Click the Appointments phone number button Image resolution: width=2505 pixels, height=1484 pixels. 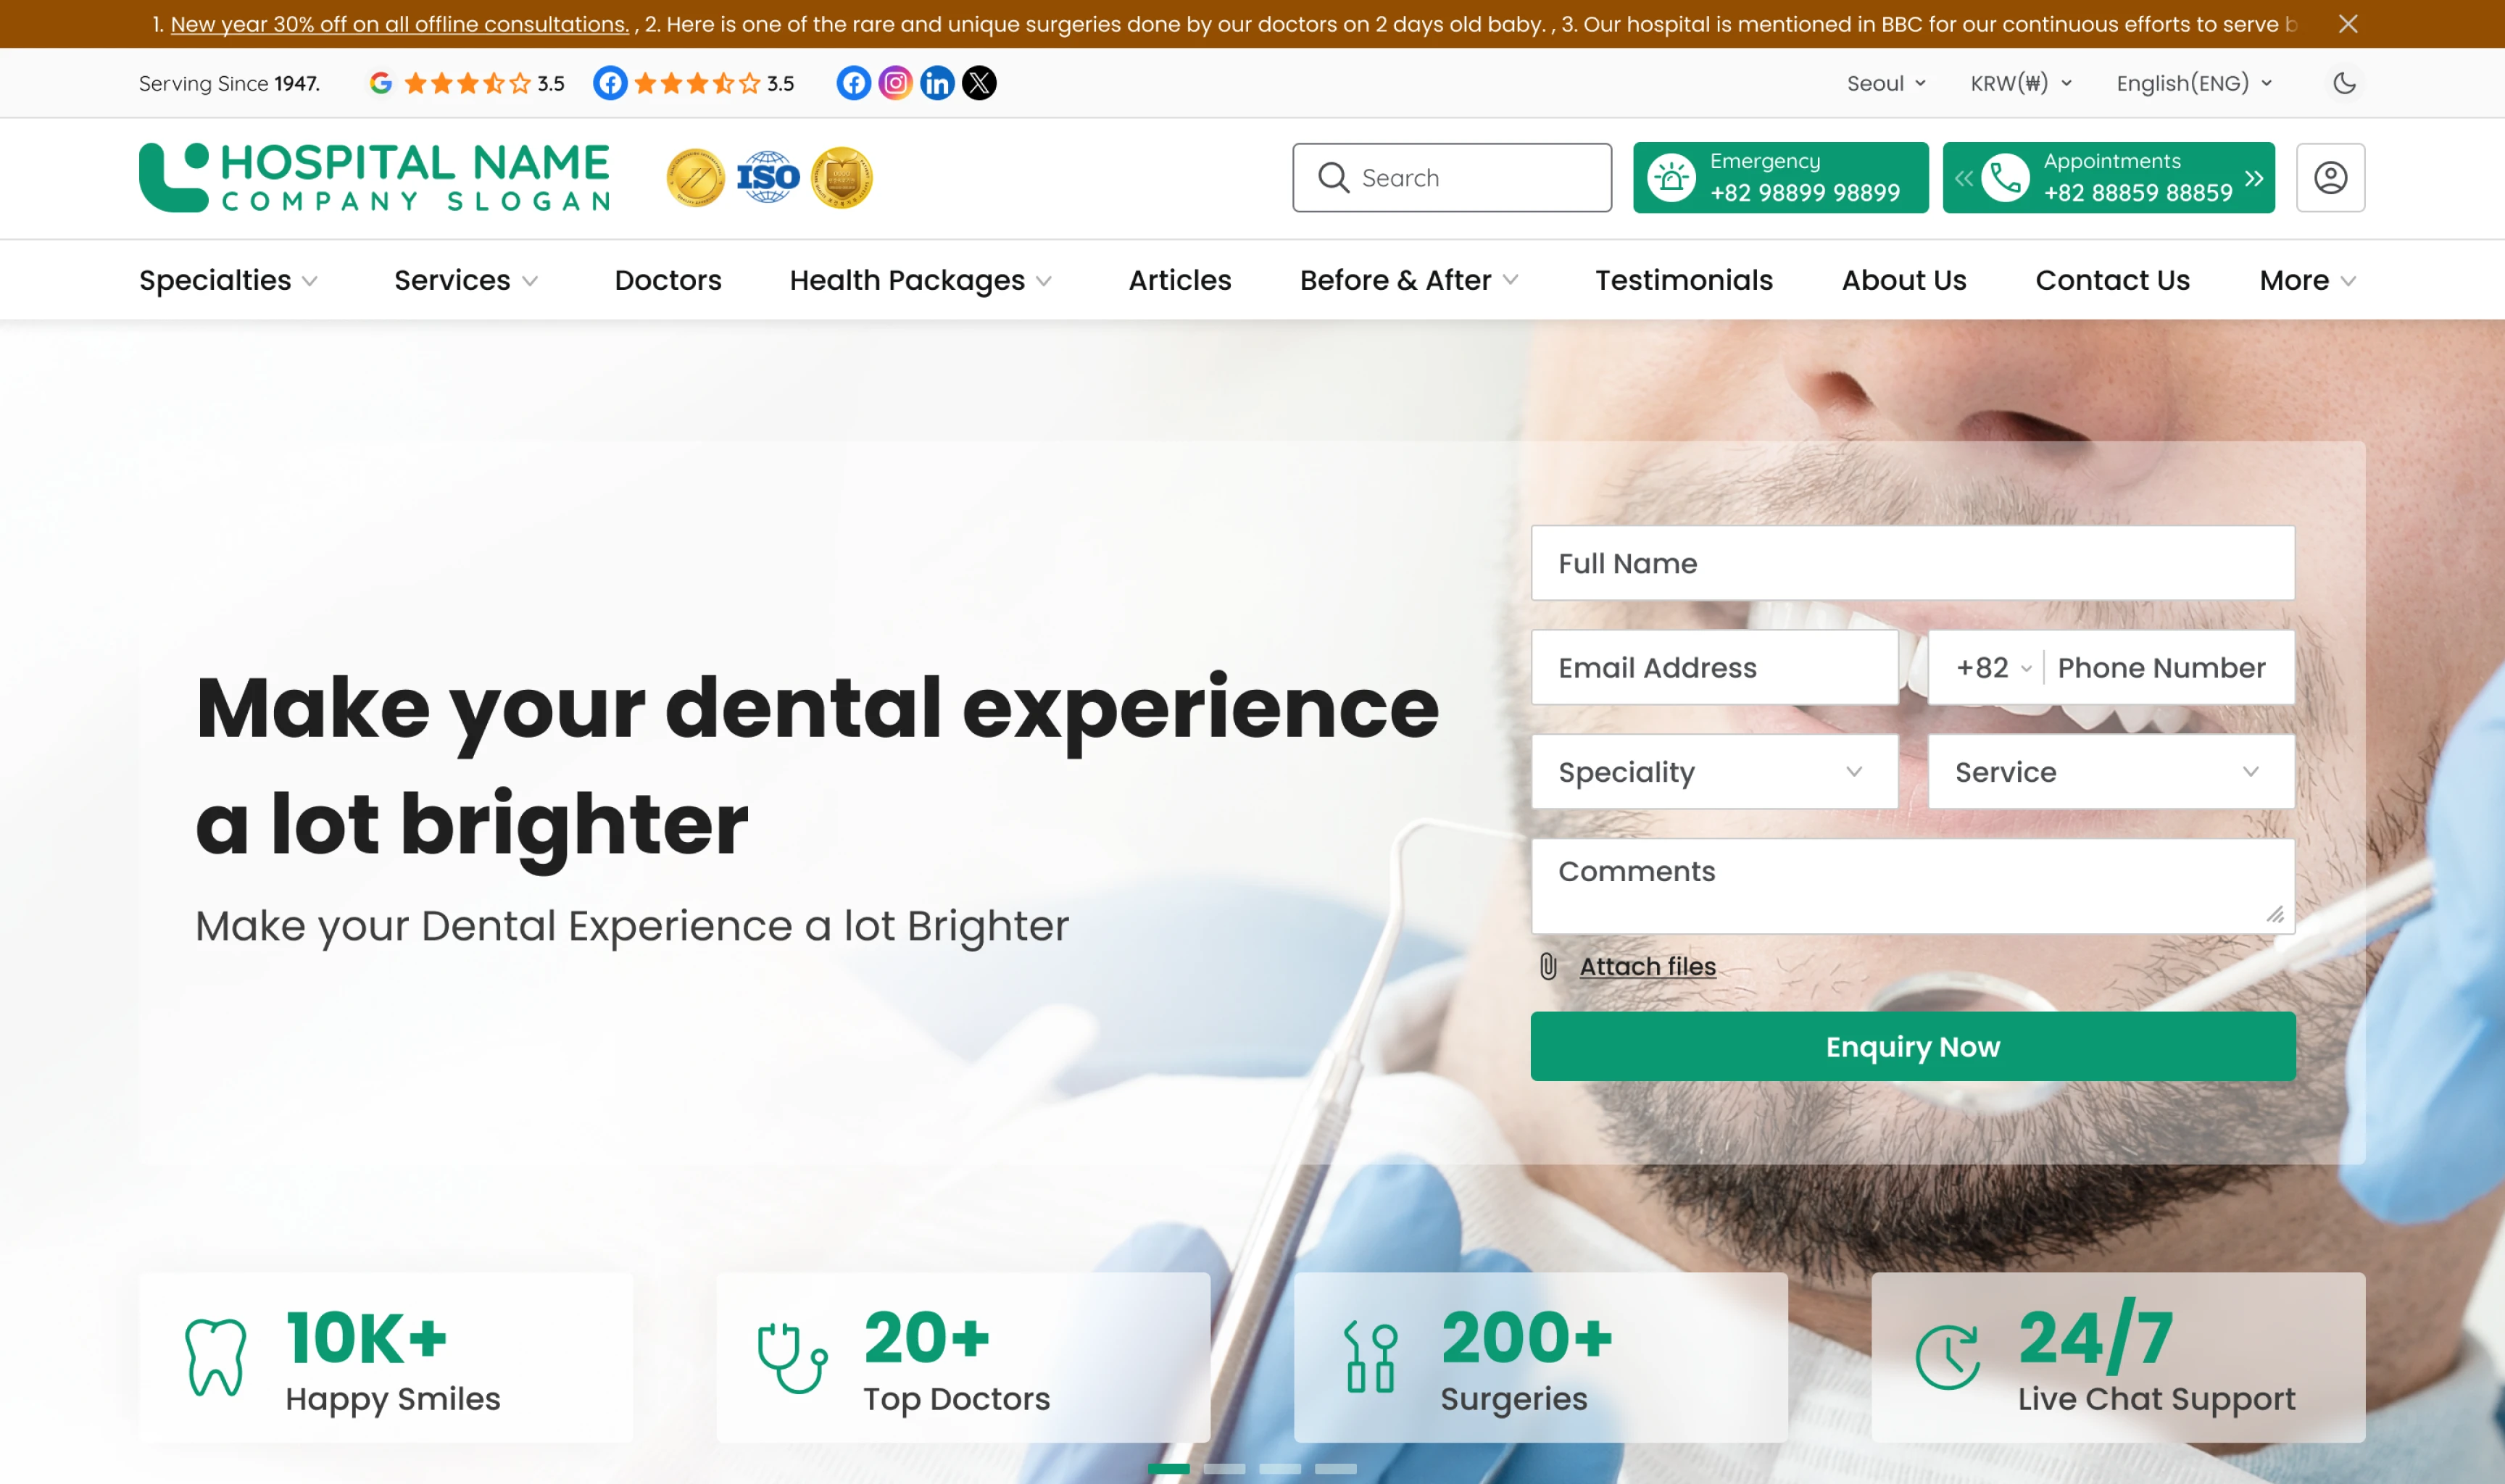point(2109,177)
